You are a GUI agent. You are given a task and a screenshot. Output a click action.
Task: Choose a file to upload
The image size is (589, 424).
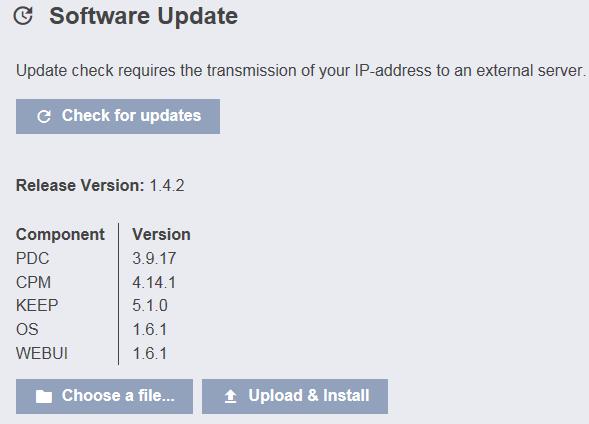(104, 396)
